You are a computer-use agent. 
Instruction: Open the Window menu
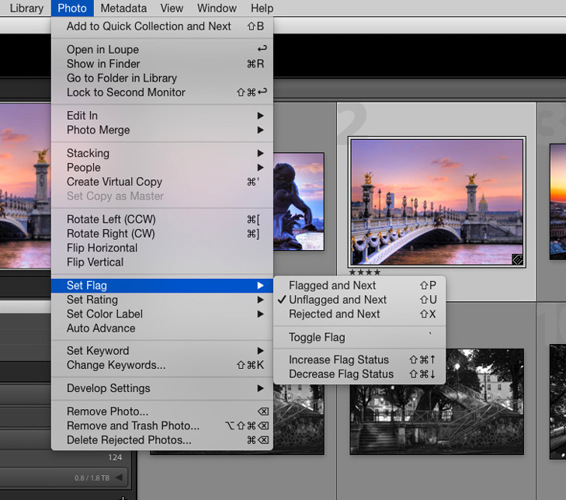coord(217,8)
